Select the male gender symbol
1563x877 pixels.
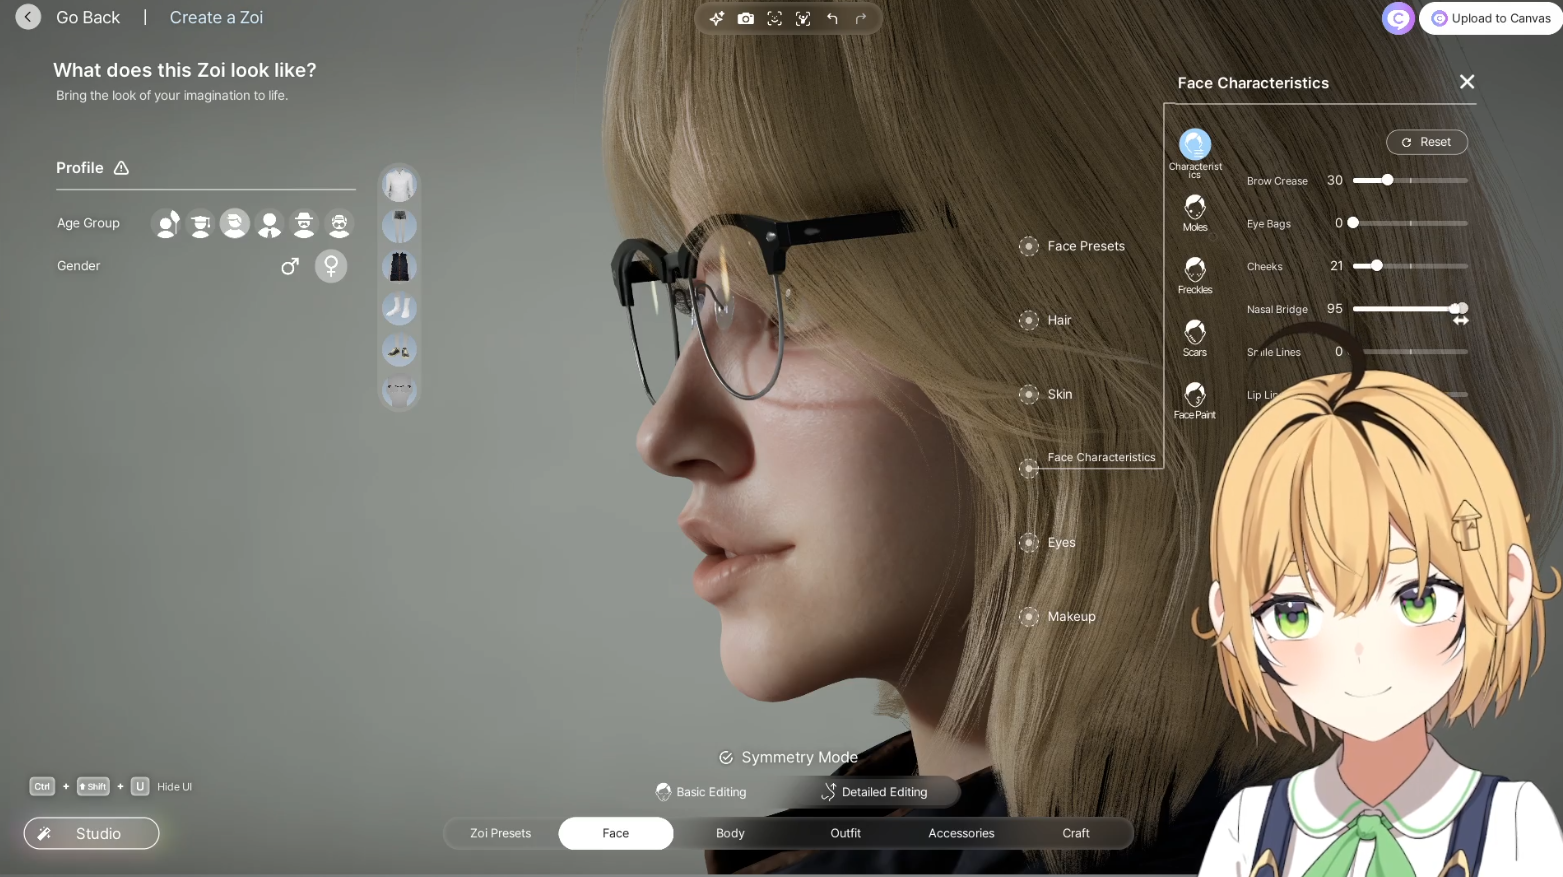tap(290, 266)
